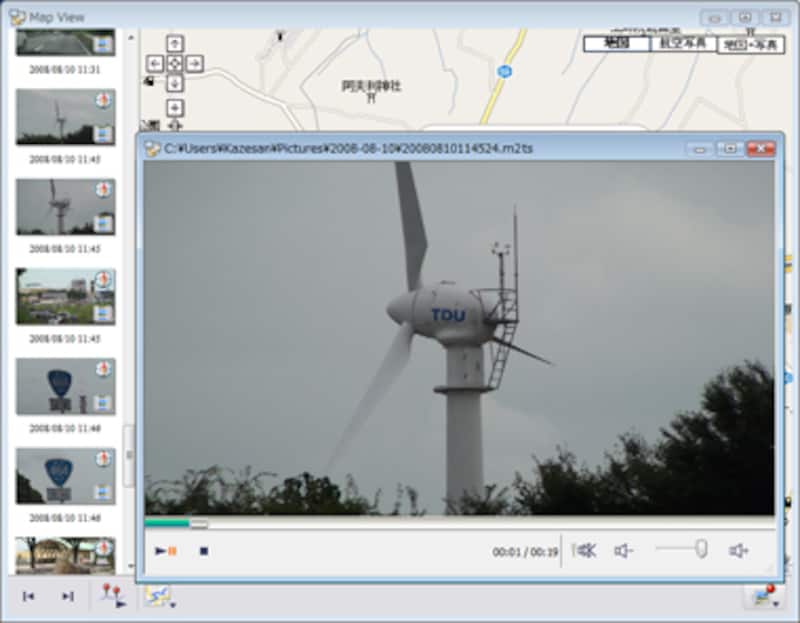This screenshot has width=800, height=623.
Task: Jump to last item in thumbnail list
Action: point(67,596)
